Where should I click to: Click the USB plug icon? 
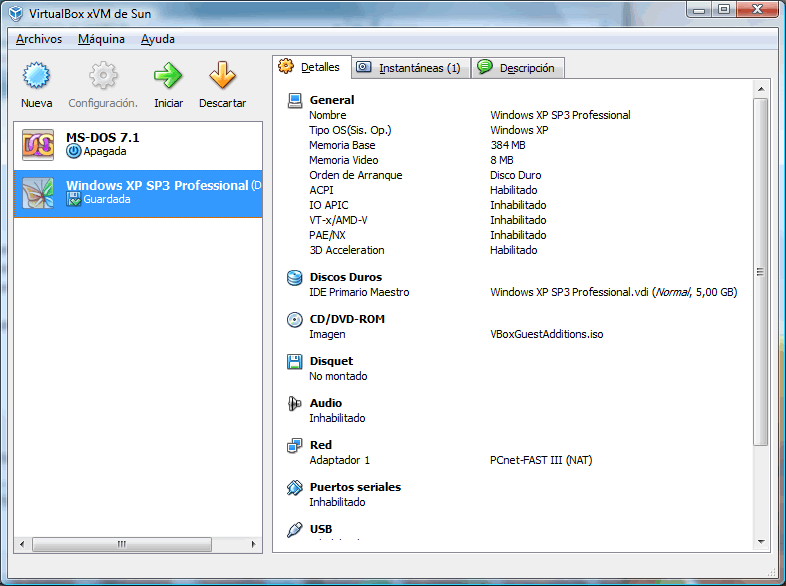295,529
